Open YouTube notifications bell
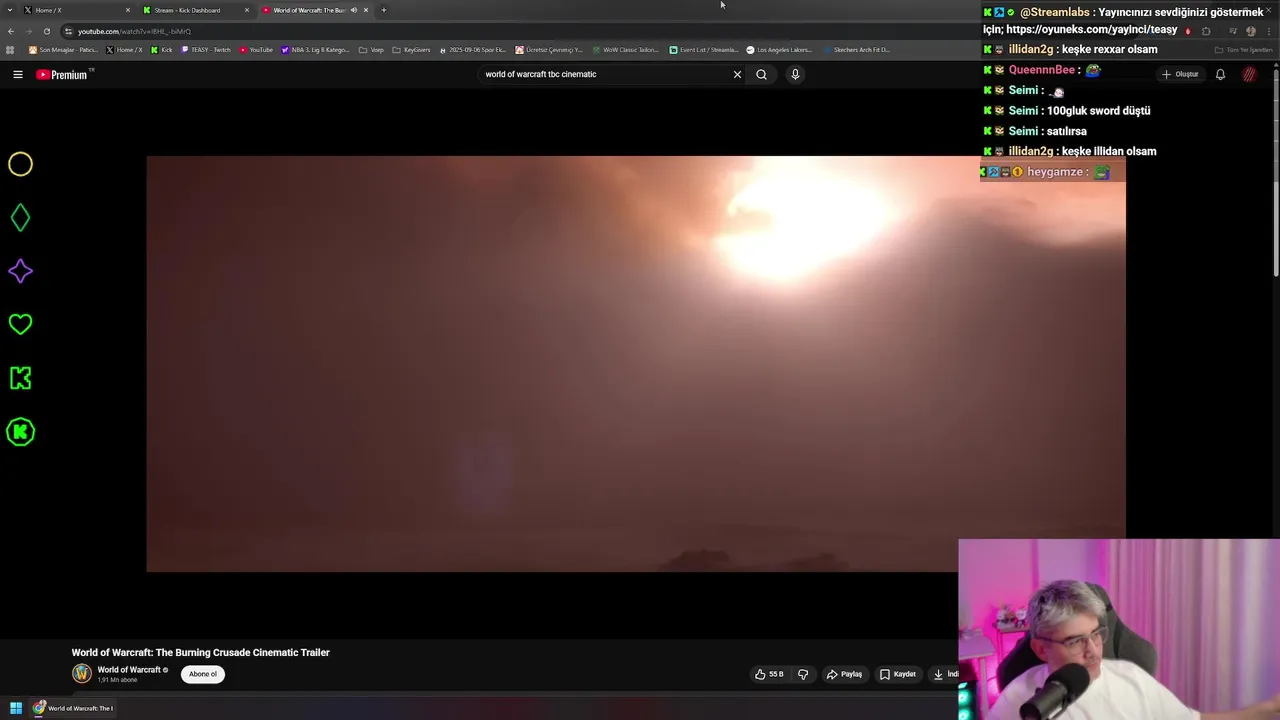The image size is (1280, 720). point(1220,74)
